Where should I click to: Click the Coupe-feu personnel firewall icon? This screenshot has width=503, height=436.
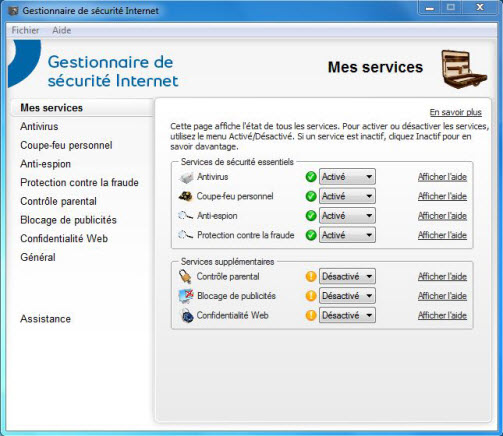click(x=186, y=196)
